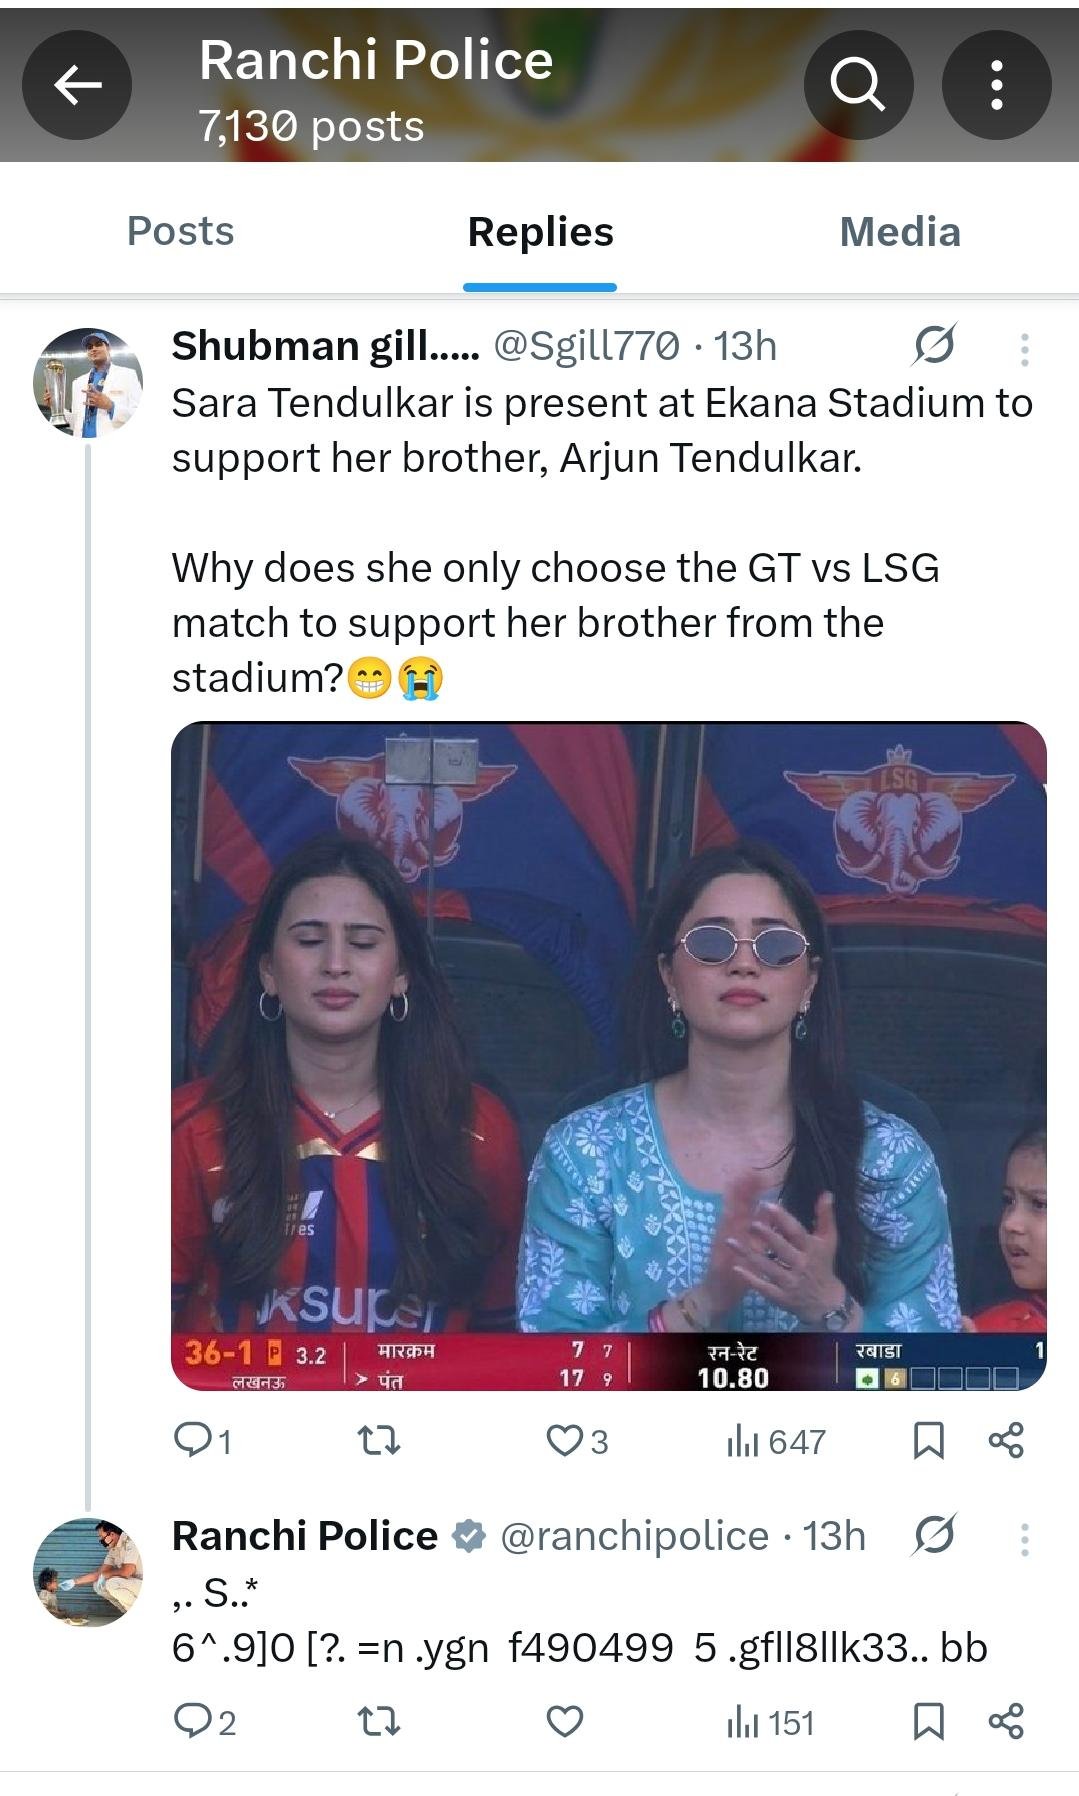The width and height of the screenshot is (1079, 1796).
Task: Open Shubman gill's profile picture
Action: point(88,382)
